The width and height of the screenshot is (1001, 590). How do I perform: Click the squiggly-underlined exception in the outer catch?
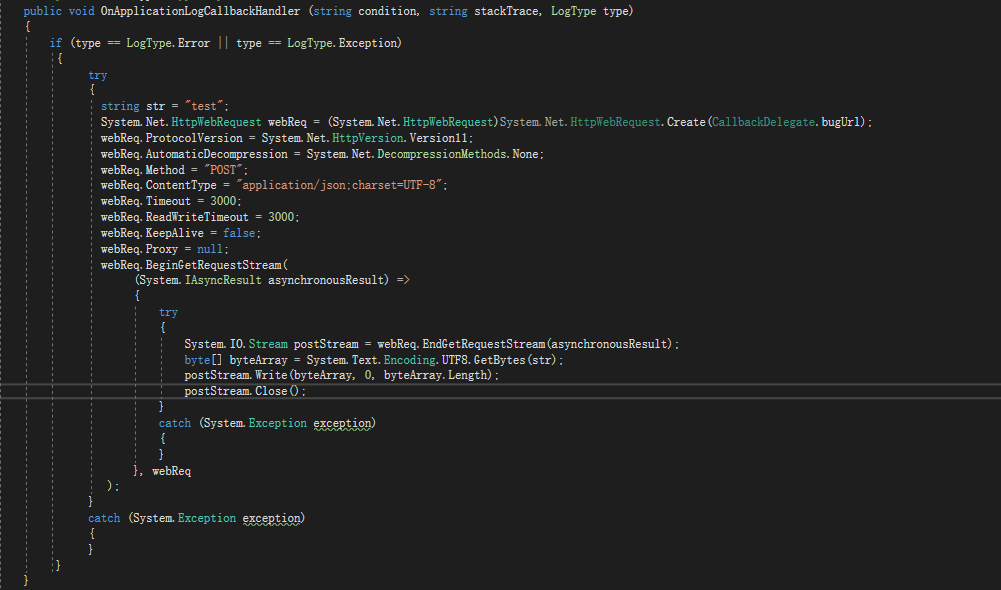tap(271, 517)
